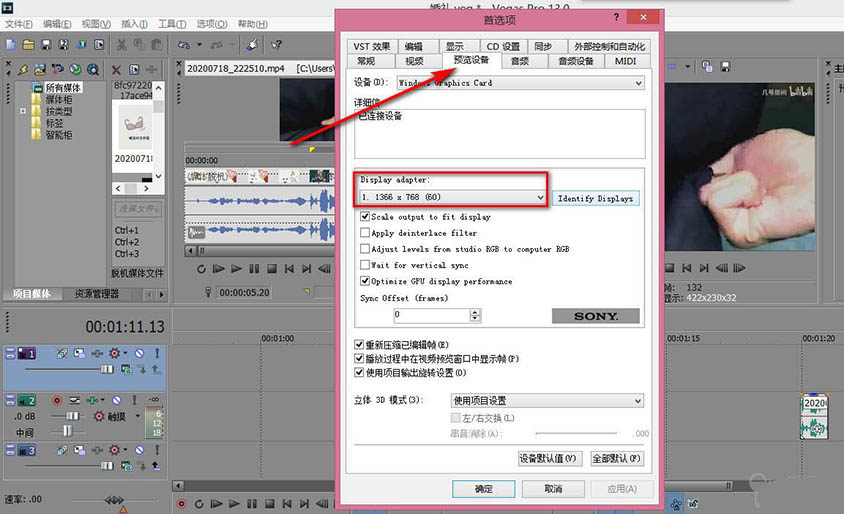Enable Apply deinterlace filter checkbox
This screenshot has width=844, height=514.
point(365,233)
